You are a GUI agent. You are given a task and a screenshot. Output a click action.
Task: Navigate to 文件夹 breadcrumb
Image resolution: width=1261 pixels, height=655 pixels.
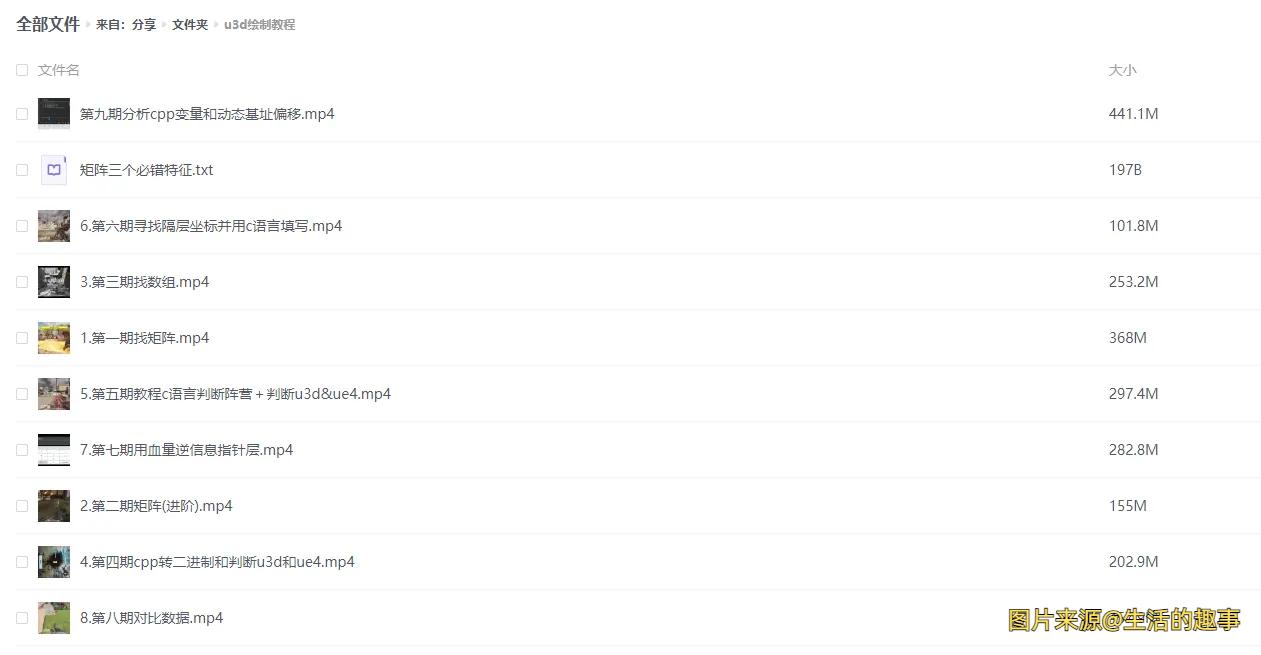190,25
